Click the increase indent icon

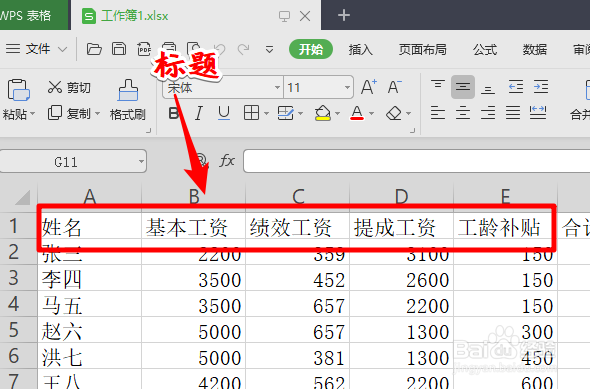tap(541, 87)
